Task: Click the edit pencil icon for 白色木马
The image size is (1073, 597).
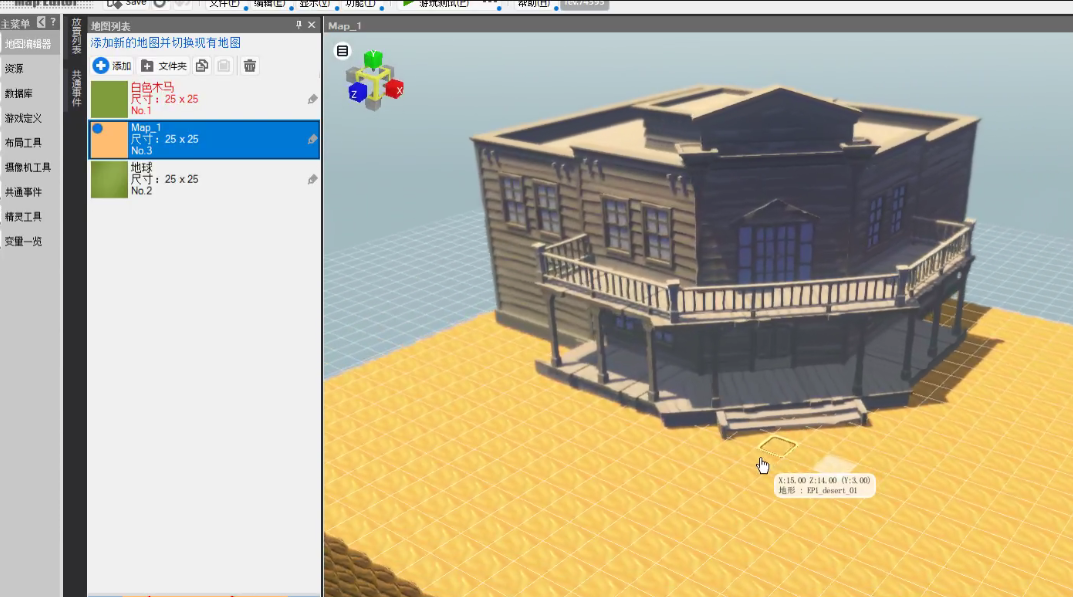Action: coord(313,99)
